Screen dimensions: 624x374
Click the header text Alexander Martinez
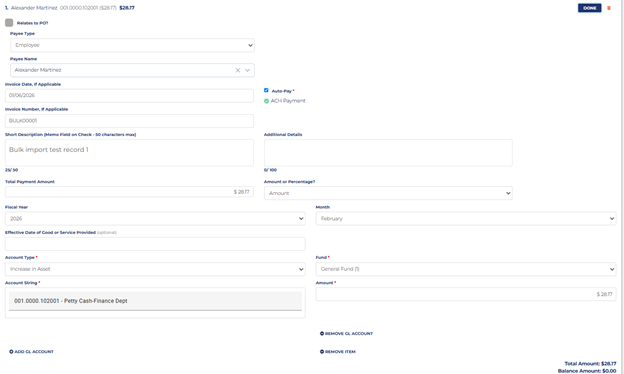point(34,8)
